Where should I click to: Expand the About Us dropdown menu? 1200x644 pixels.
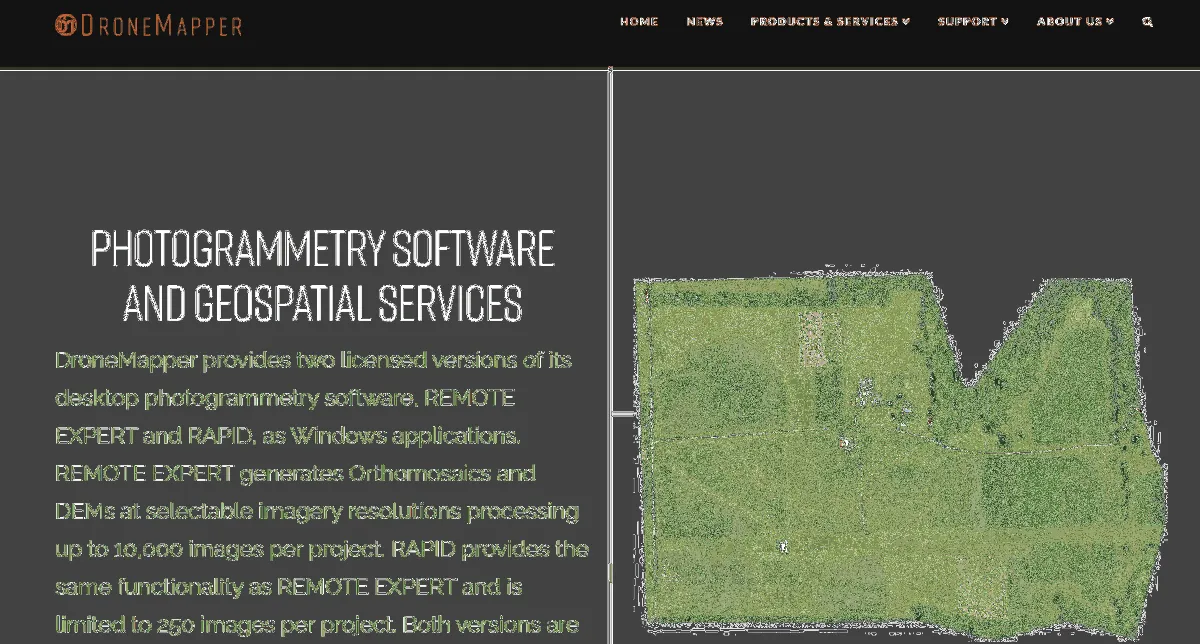1075,21
